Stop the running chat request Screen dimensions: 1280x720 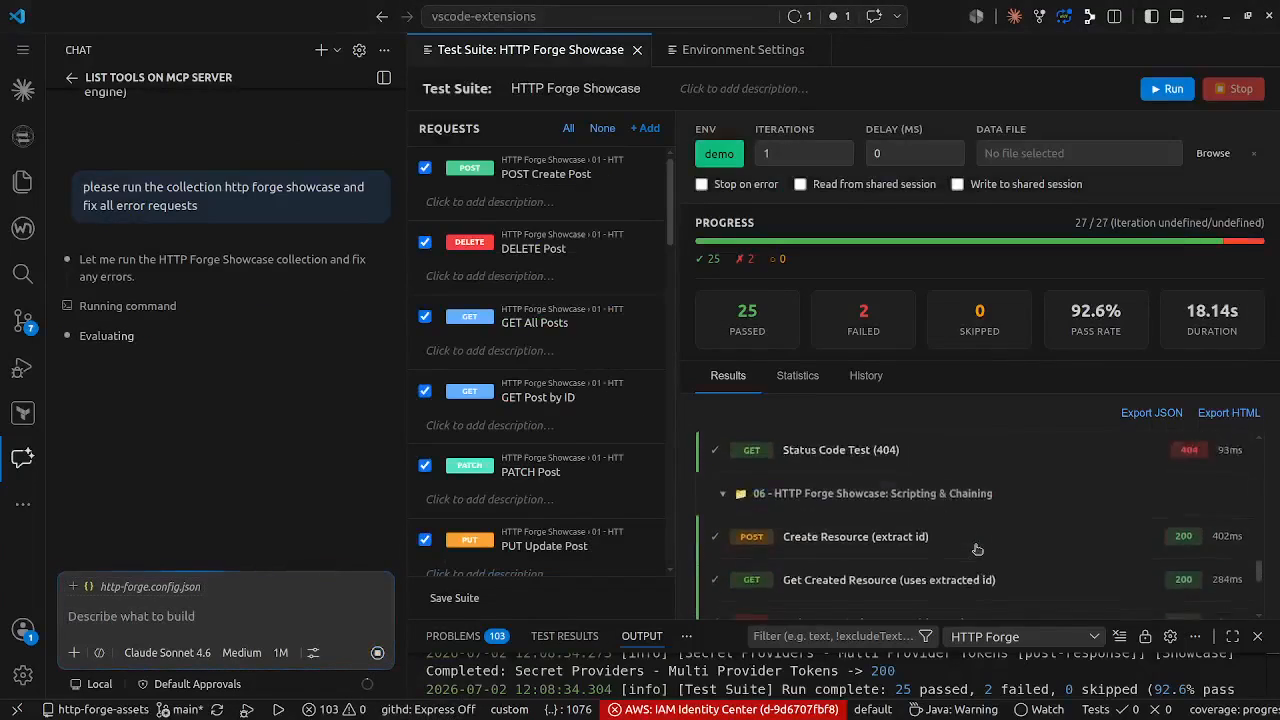(x=377, y=653)
